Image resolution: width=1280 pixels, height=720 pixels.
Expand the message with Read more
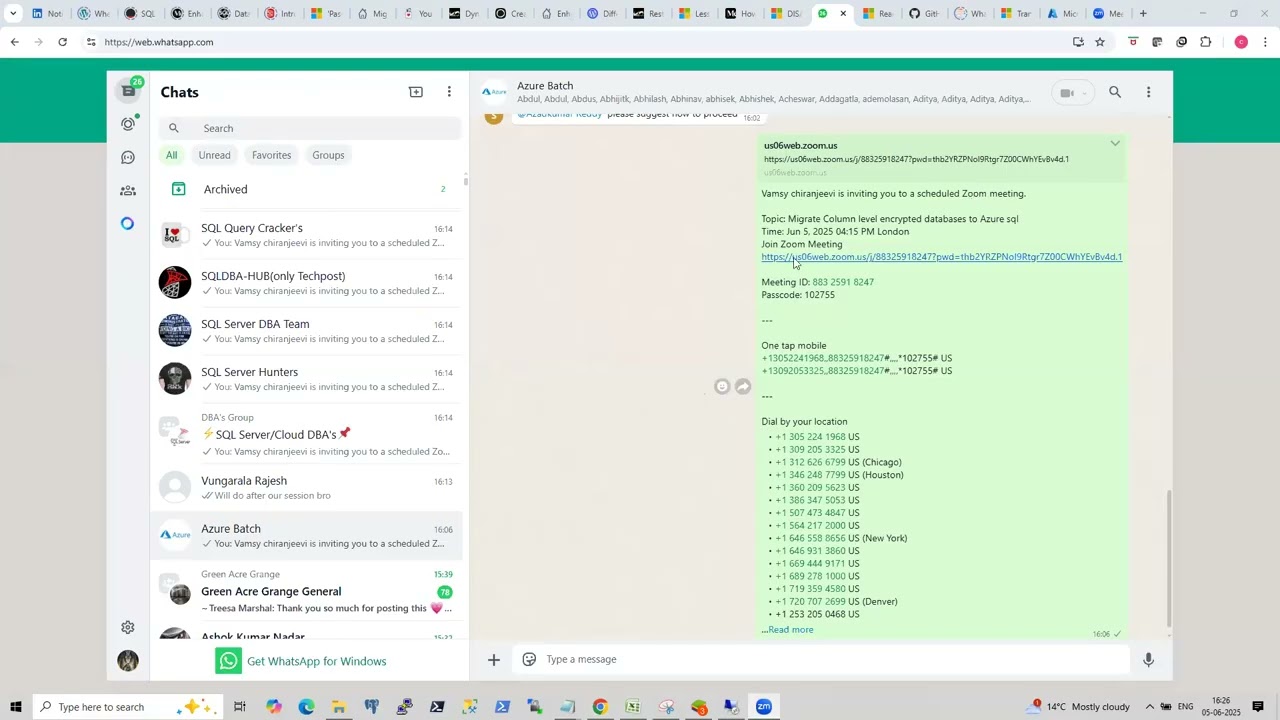[790, 630]
